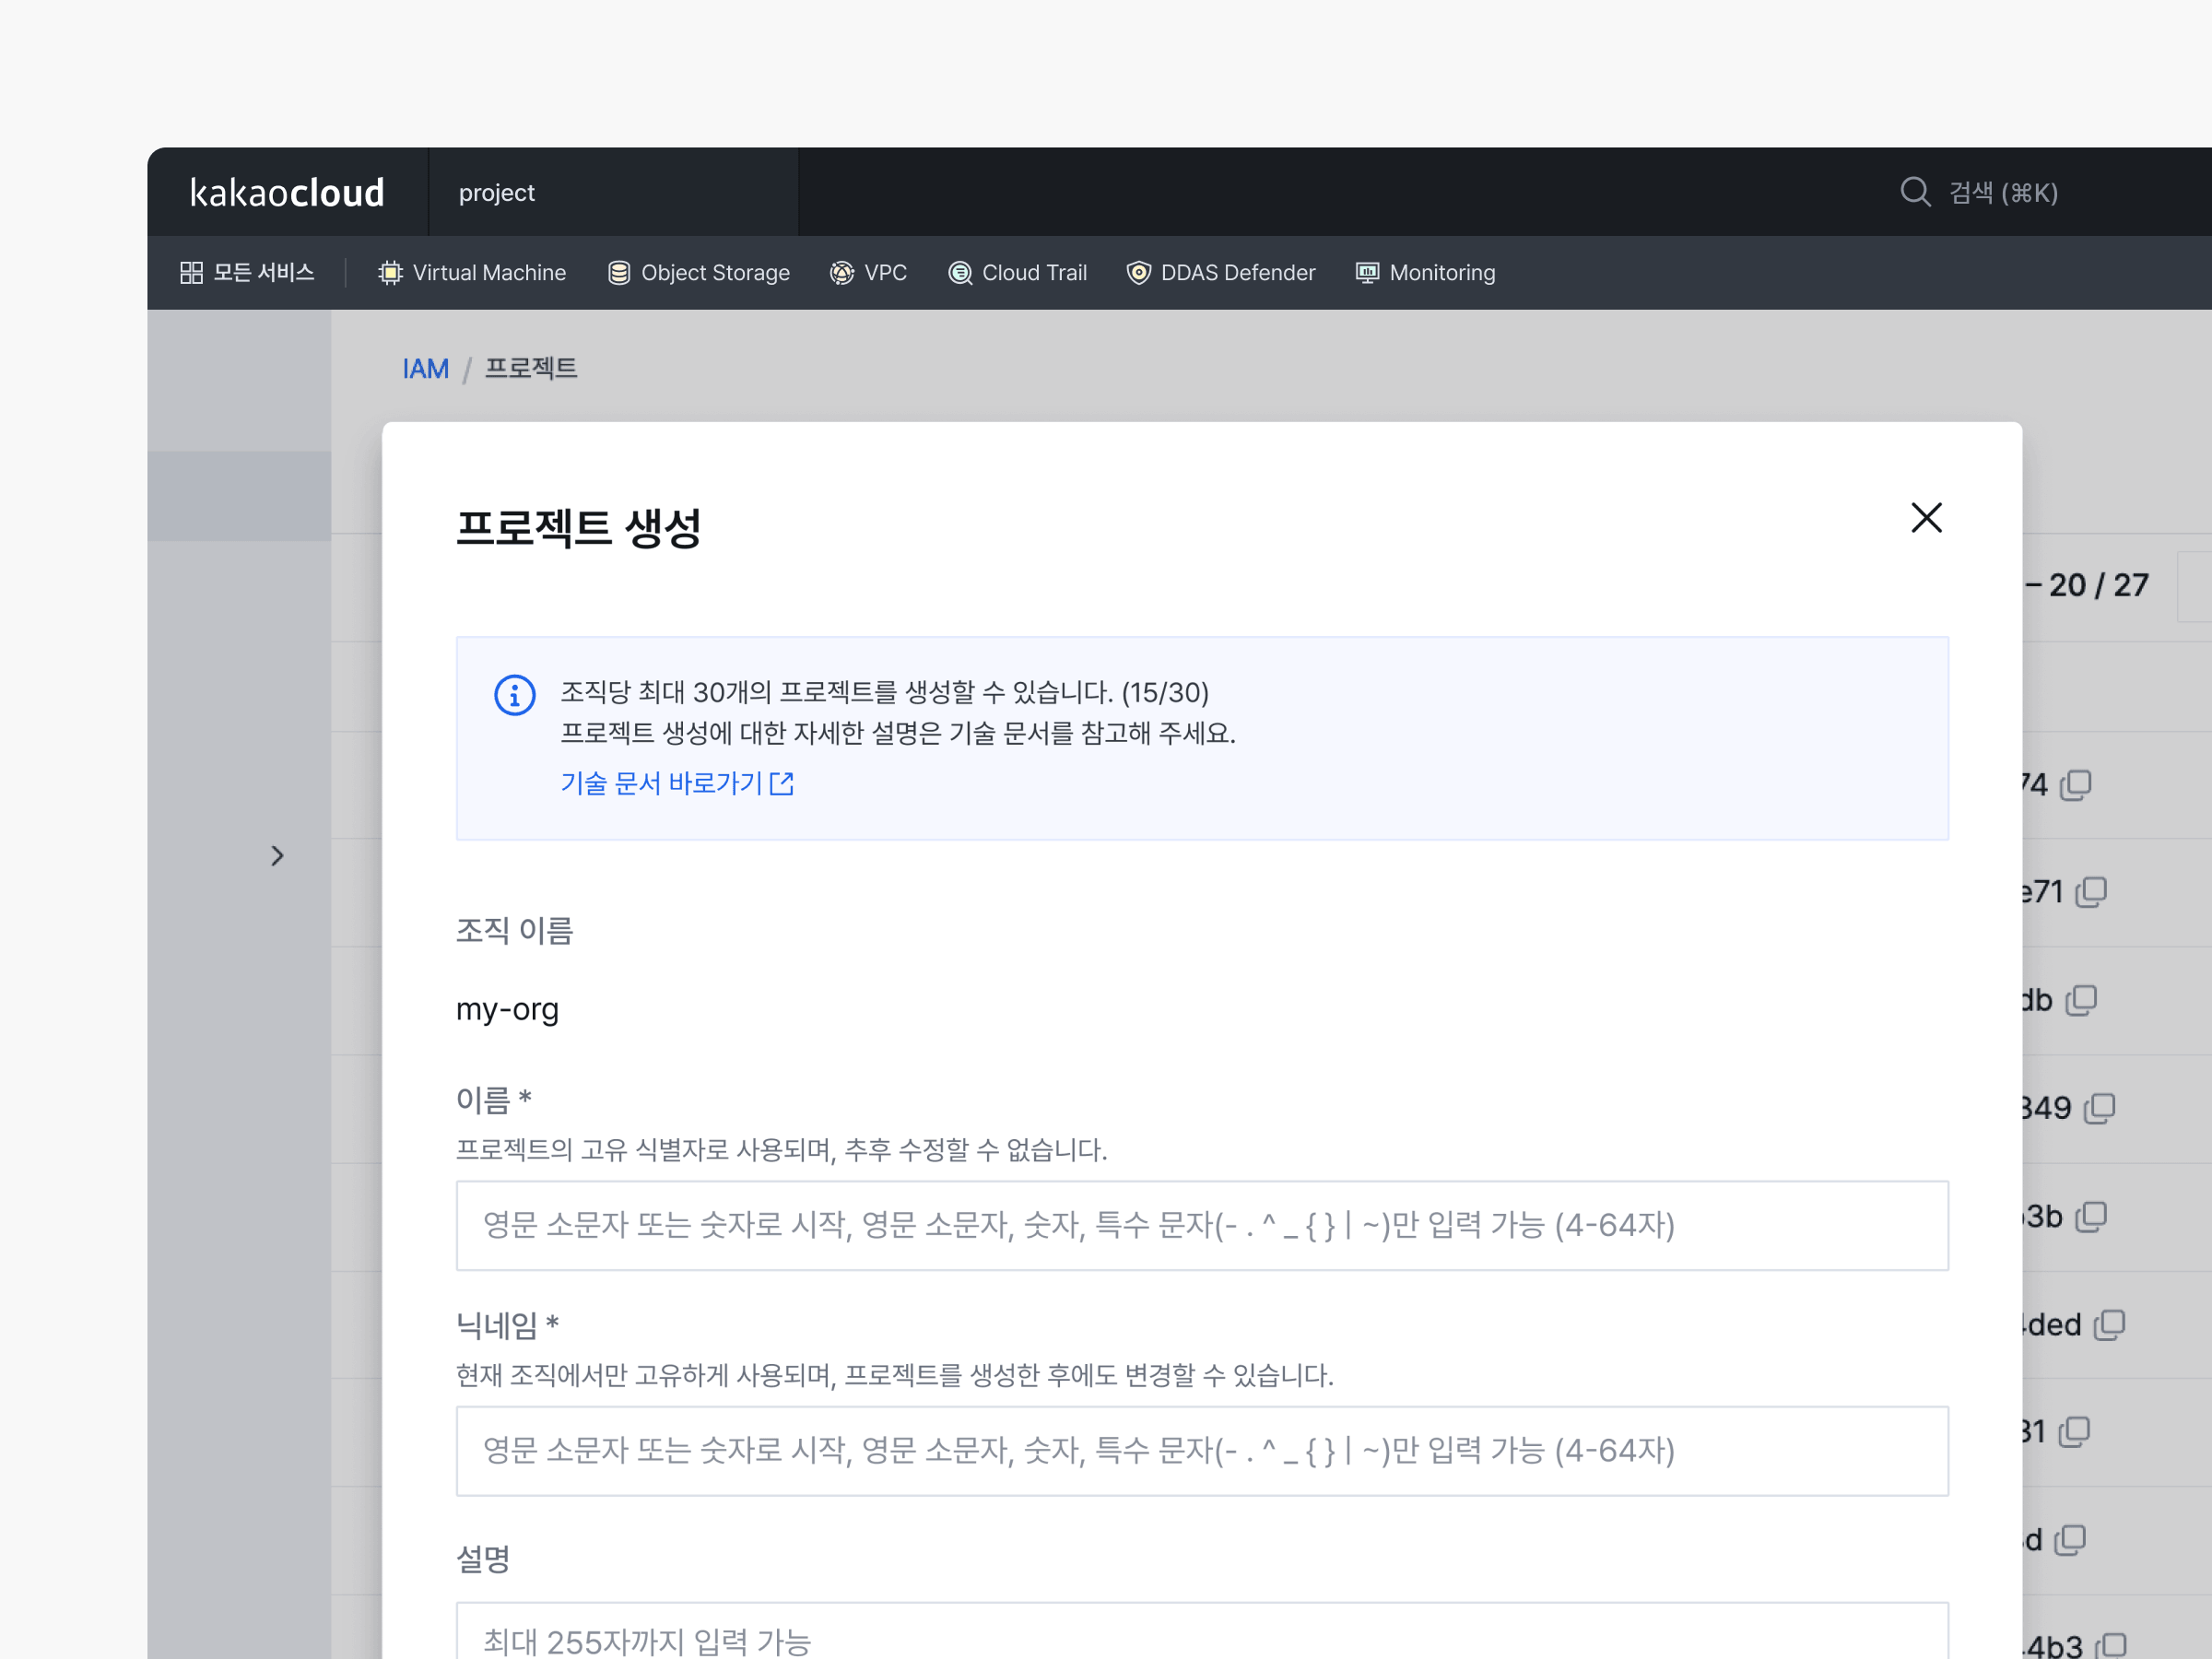Copy the ID ending in 31
The height and width of the screenshot is (1659, 2212).
(x=2074, y=1432)
